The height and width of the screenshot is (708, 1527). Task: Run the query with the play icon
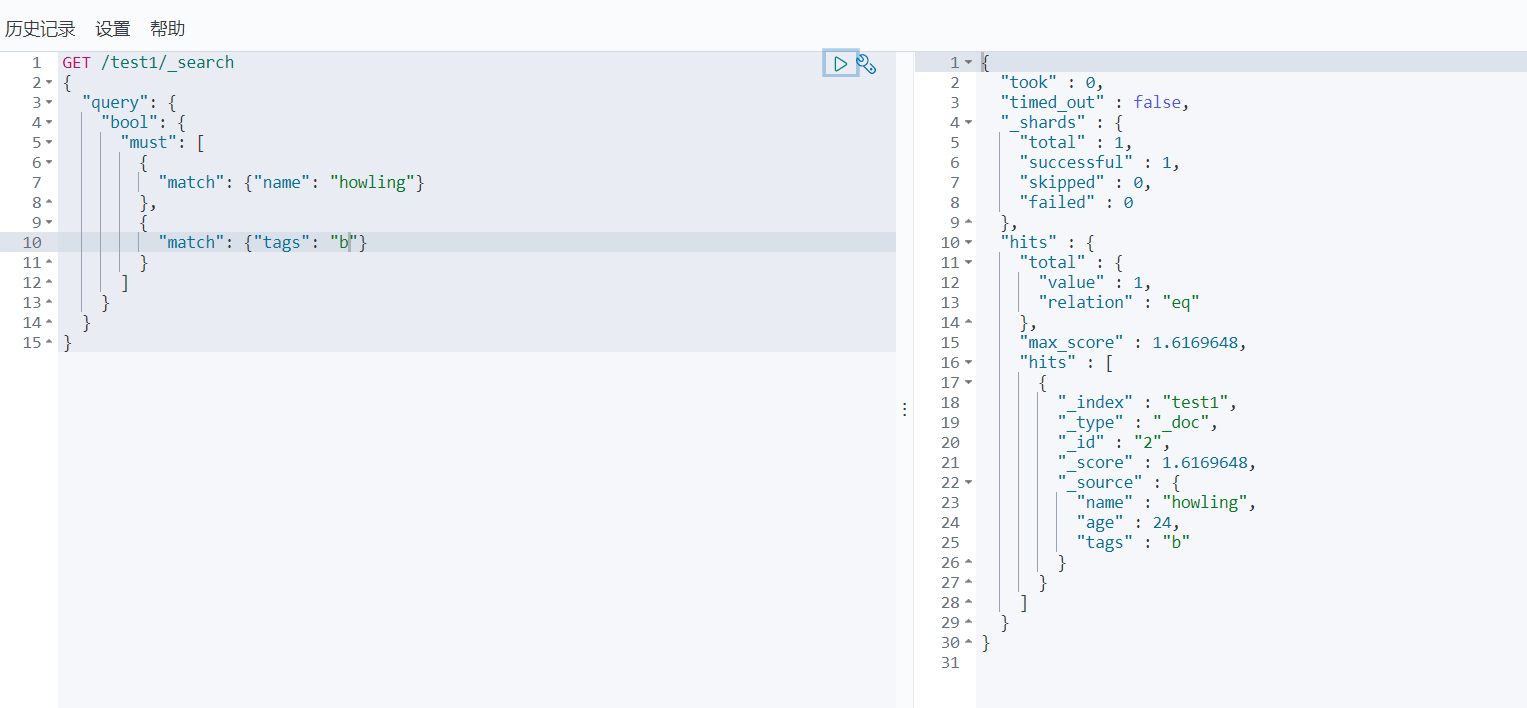point(840,64)
